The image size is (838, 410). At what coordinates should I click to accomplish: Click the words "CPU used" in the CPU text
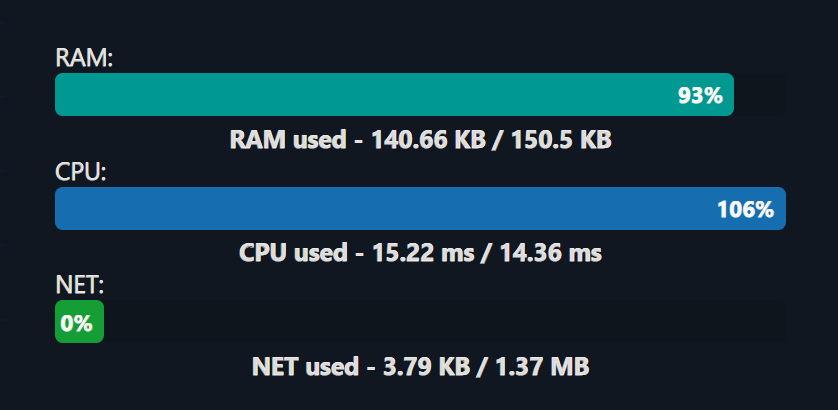(x=293, y=253)
